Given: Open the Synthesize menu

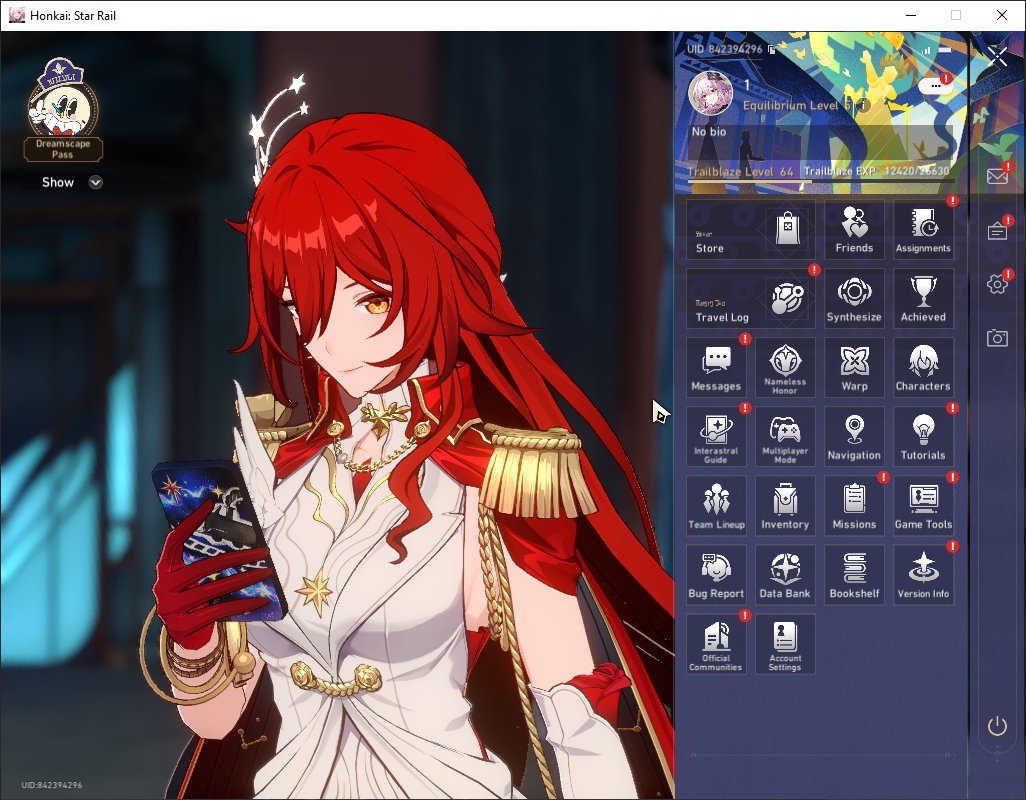Looking at the screenshot, I should (854, 298).
